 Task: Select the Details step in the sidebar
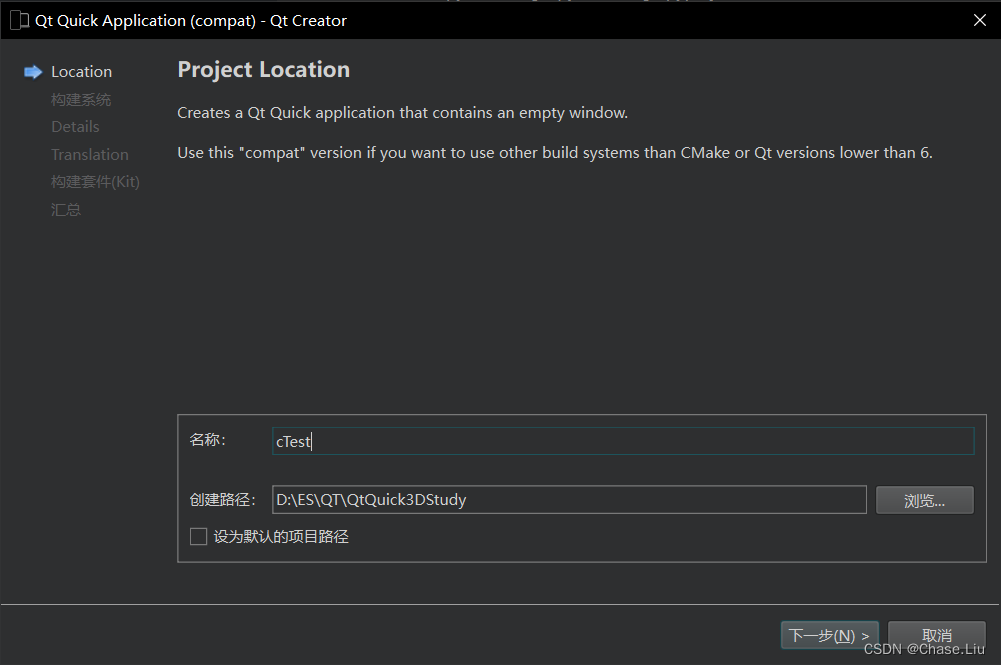click(75, 126)
